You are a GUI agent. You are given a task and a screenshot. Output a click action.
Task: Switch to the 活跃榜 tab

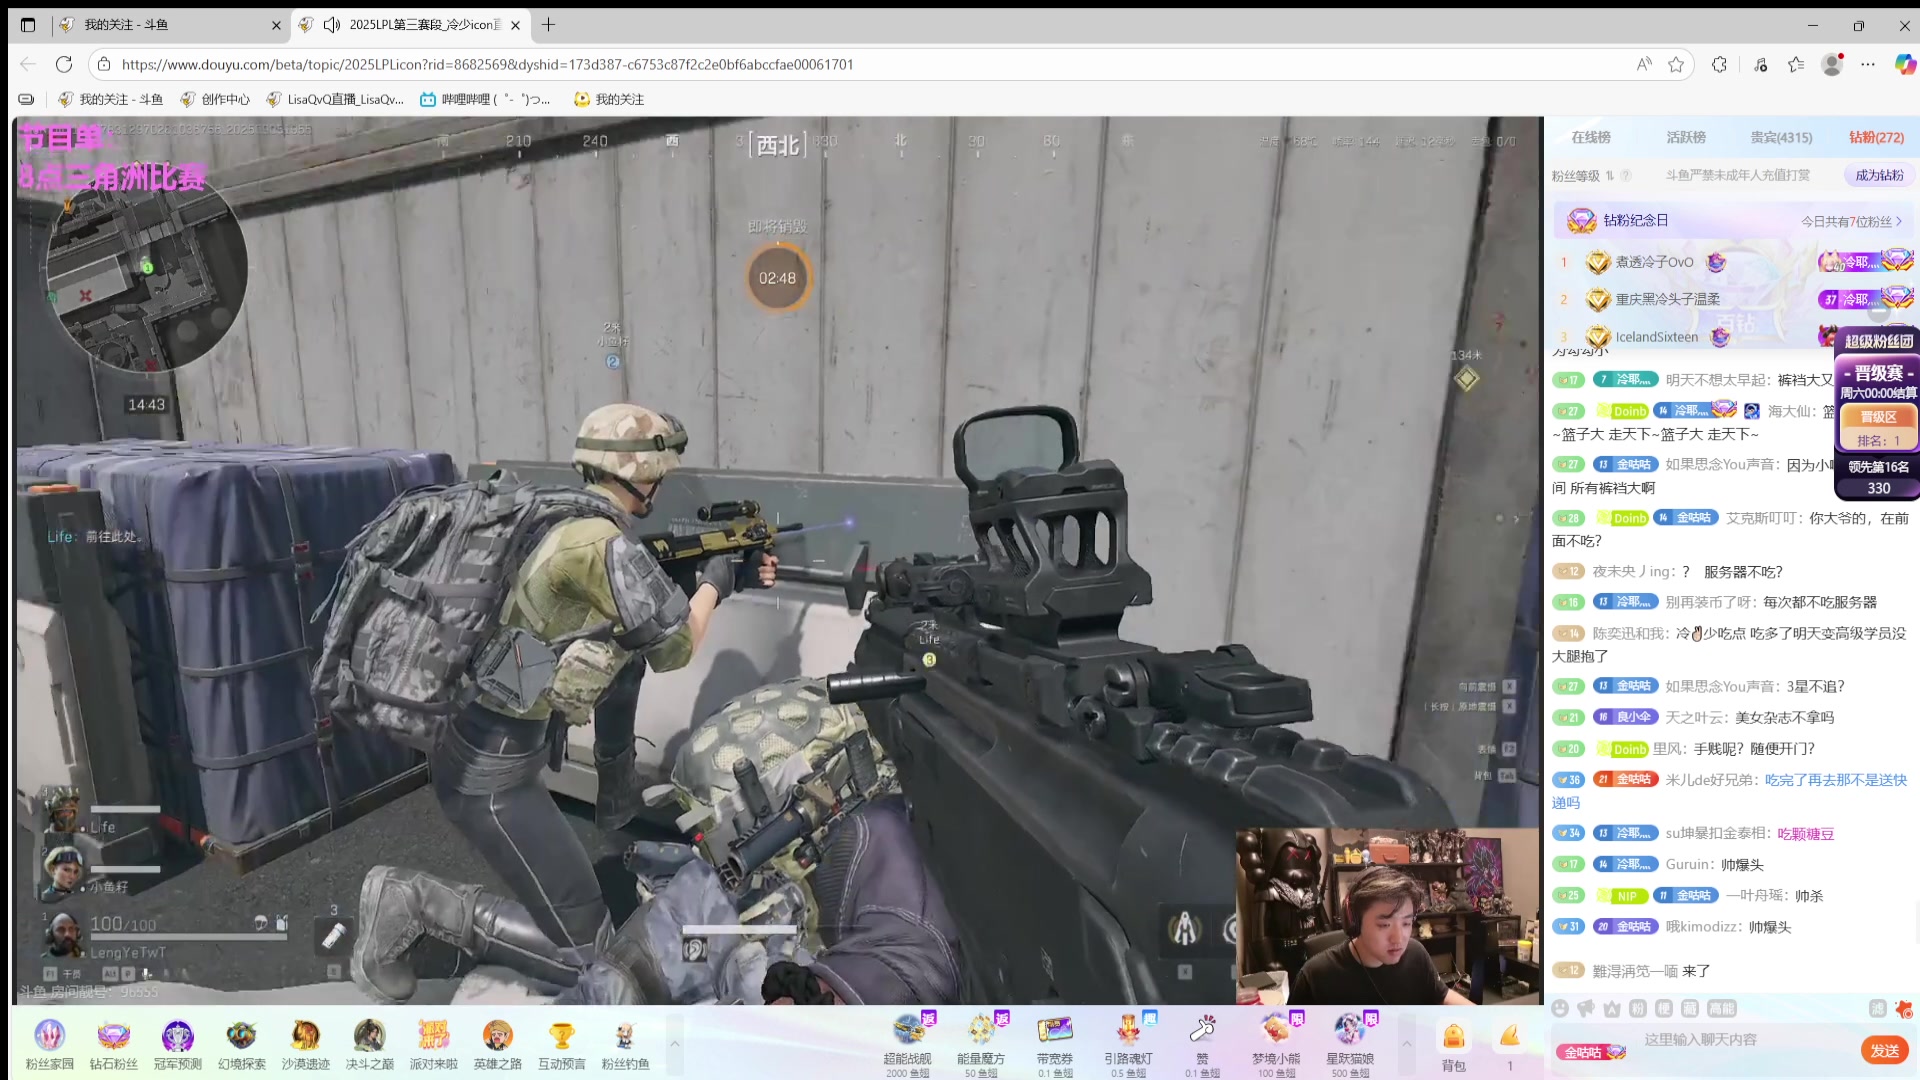(1686, 137)
